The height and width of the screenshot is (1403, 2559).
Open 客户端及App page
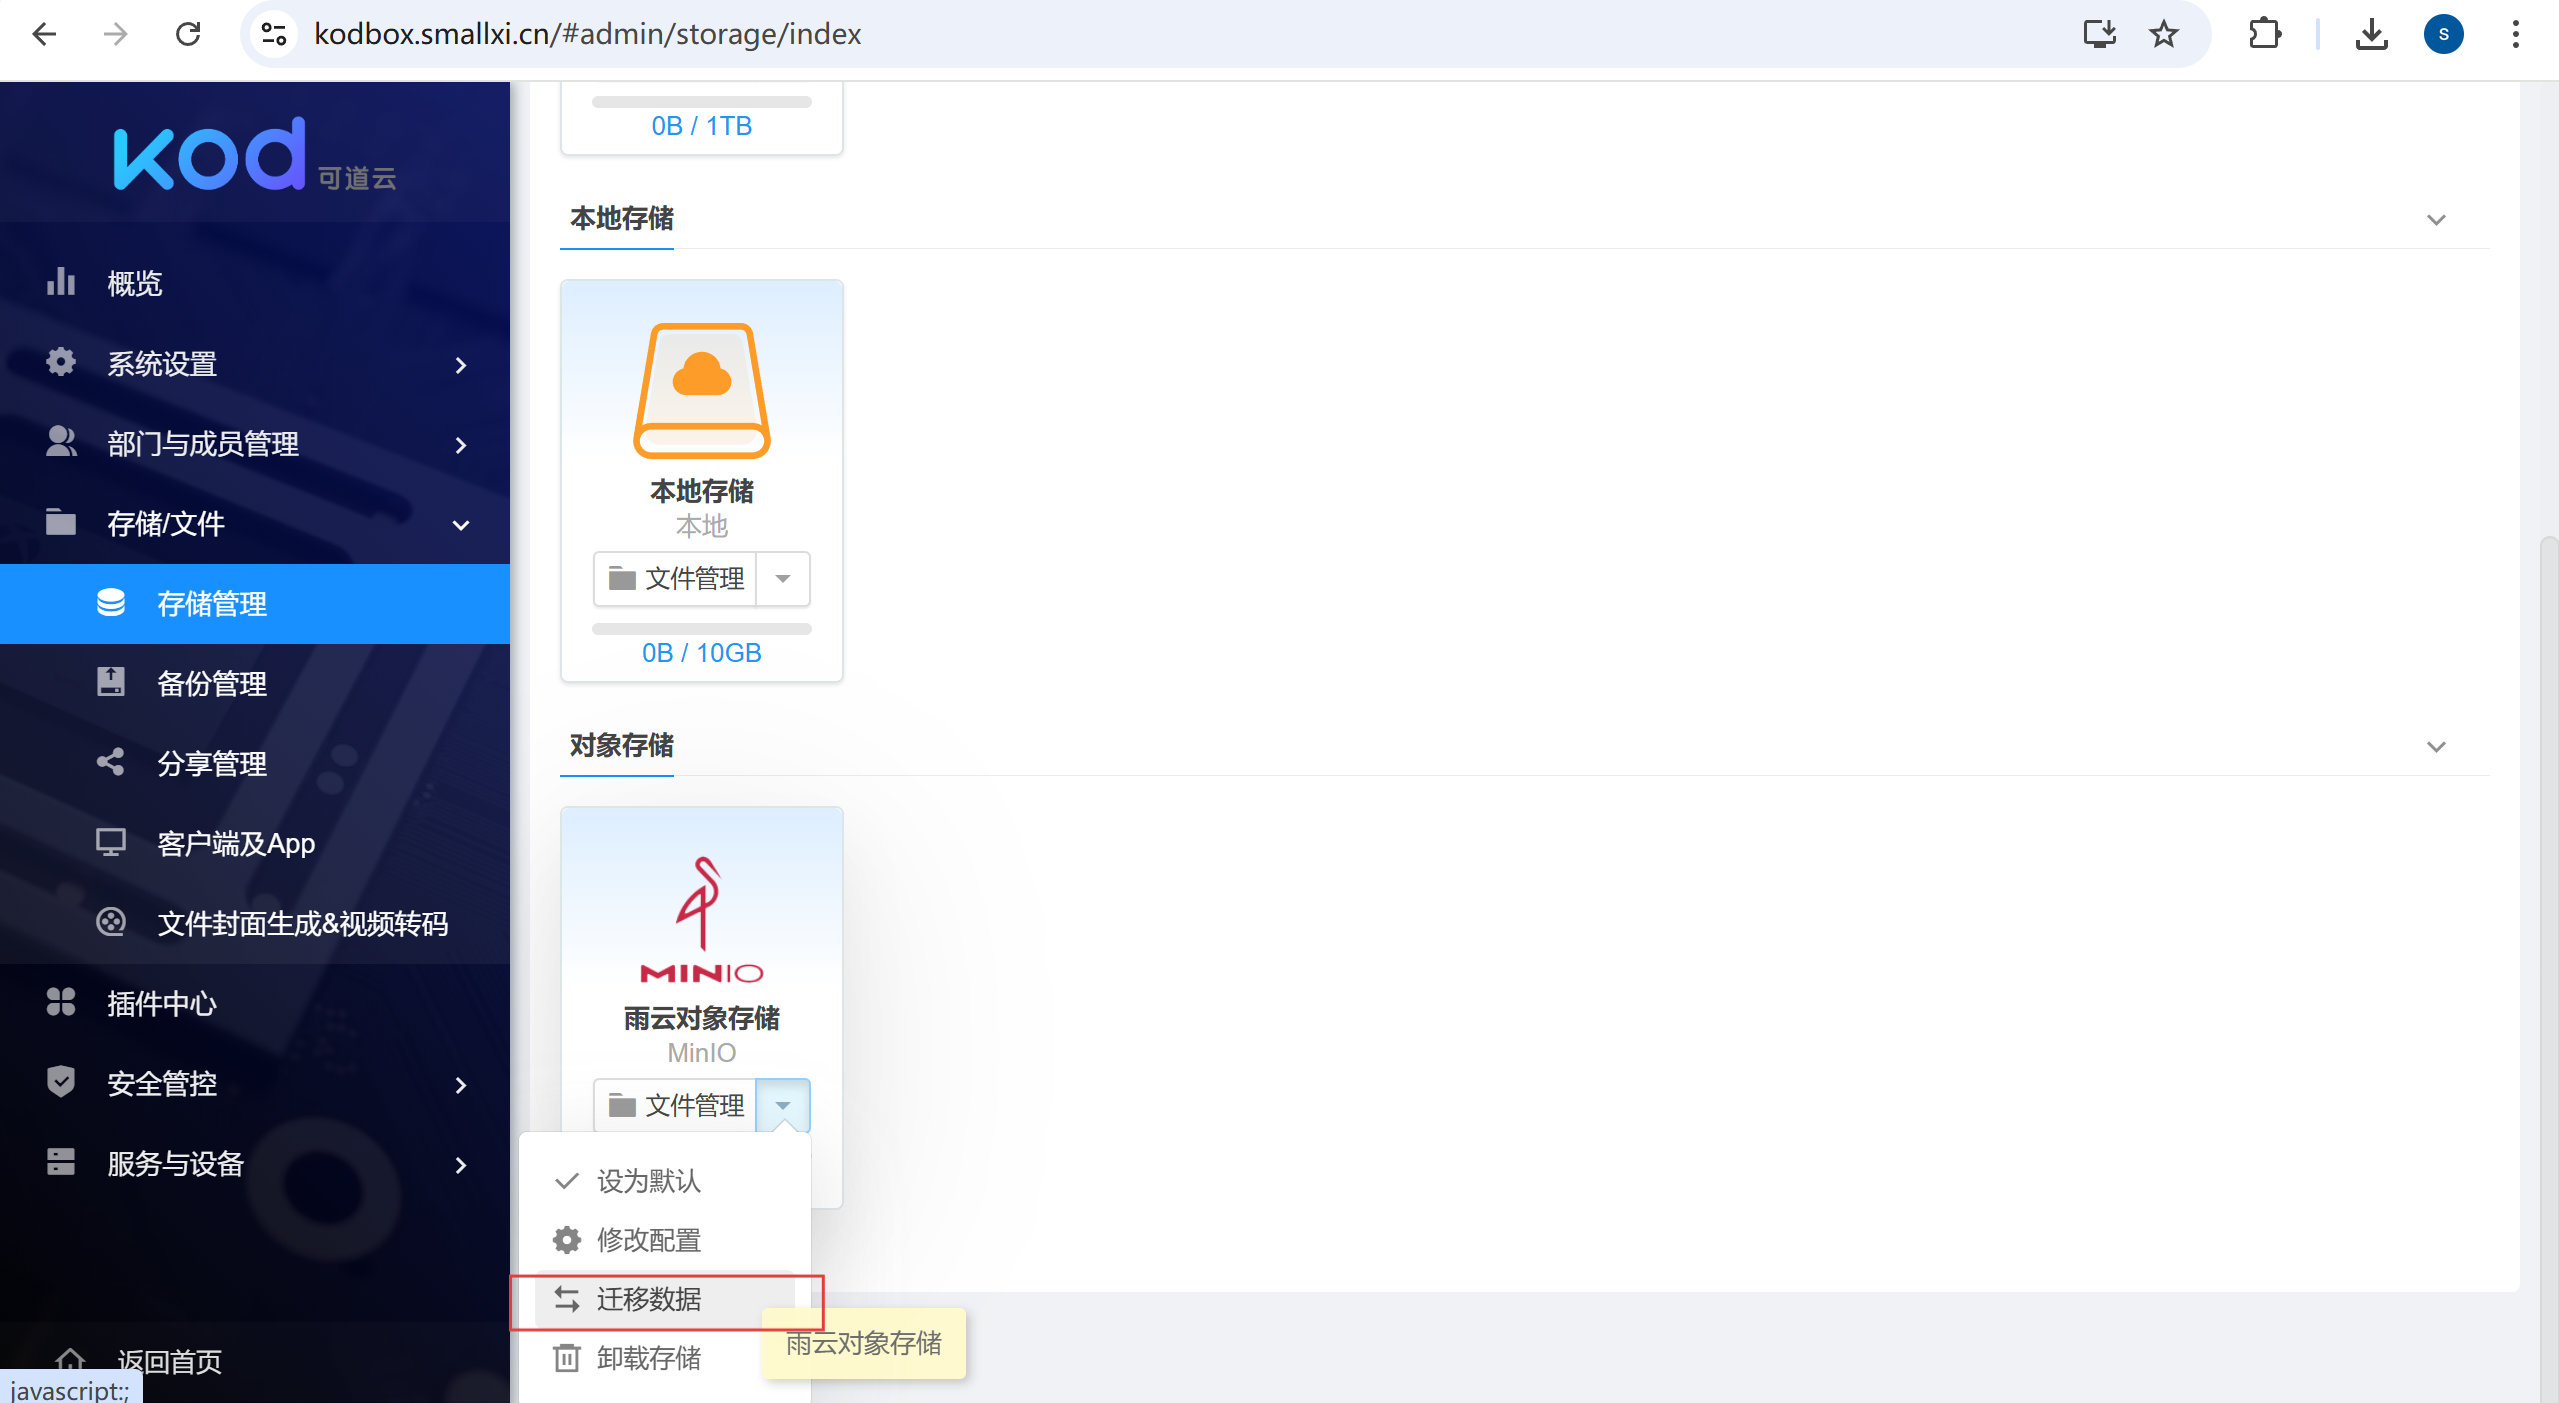[x=235, y=844]
